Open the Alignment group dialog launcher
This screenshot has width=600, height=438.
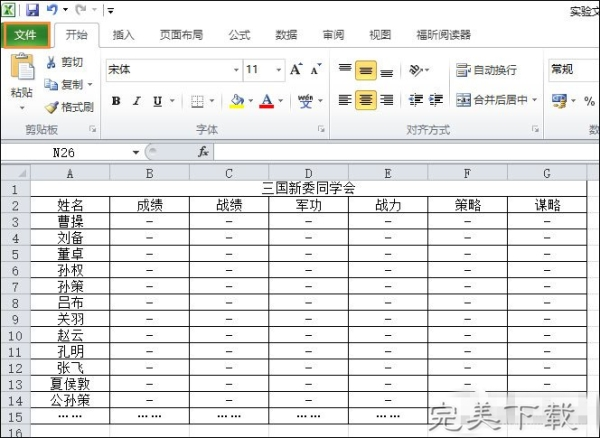536,129
